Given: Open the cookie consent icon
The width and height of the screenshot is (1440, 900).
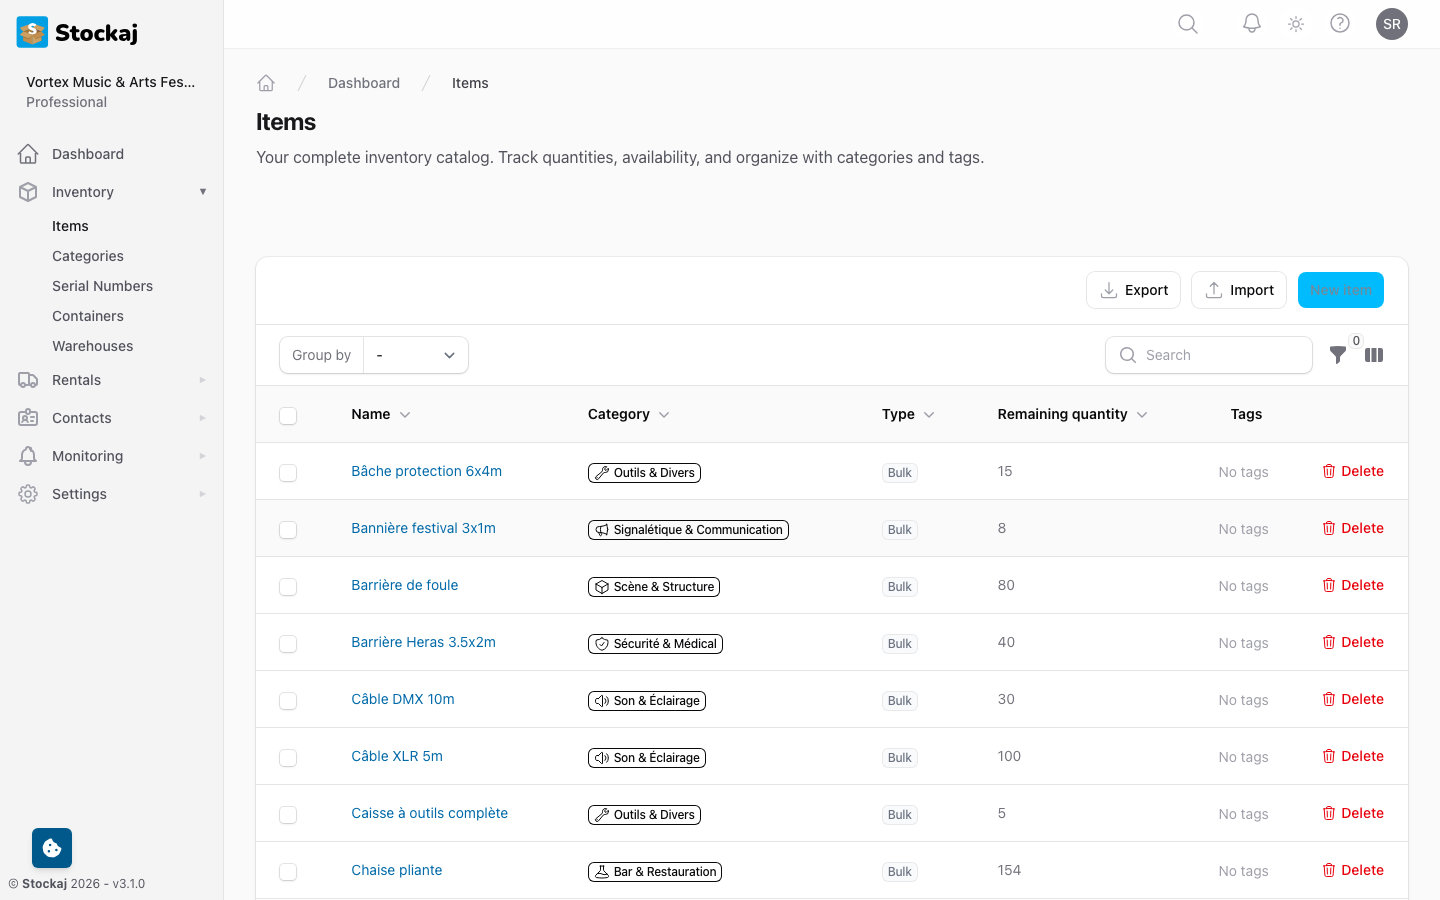Looking at the screenshot, I should pyautogui.click(x=51, y=847).
